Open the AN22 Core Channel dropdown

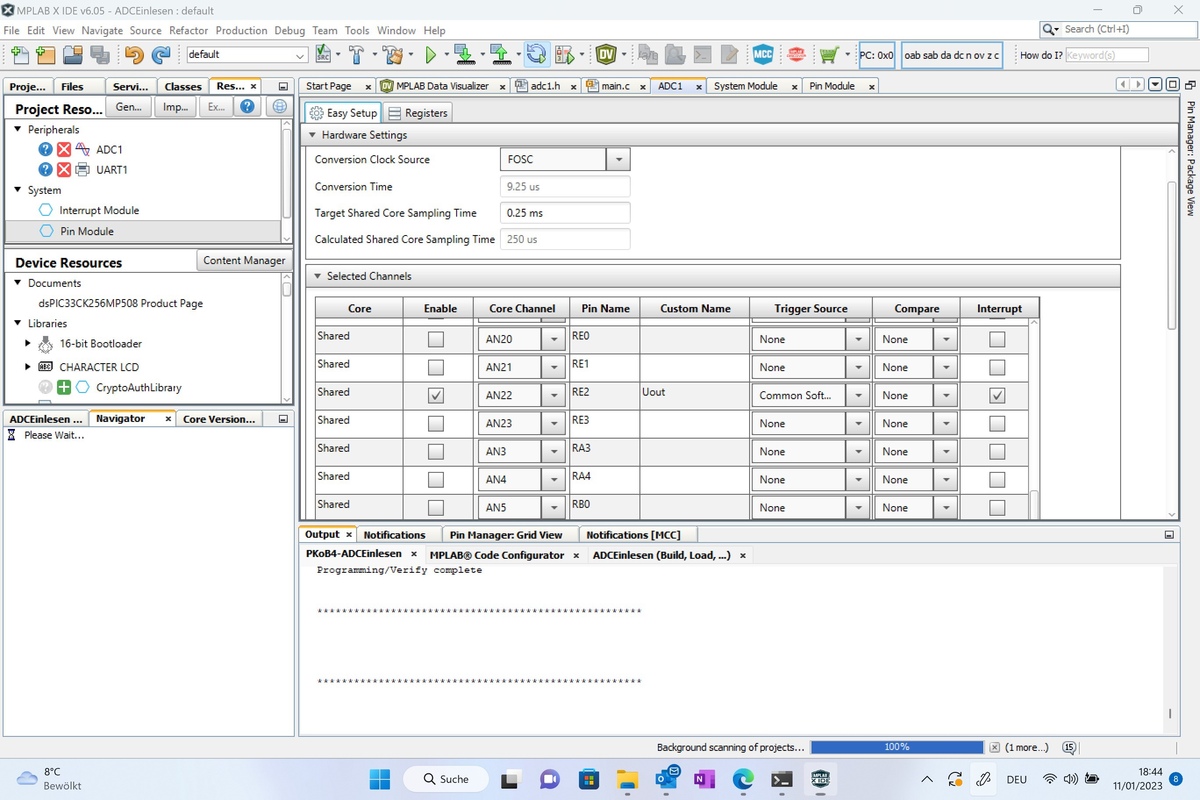pos(553,396)
